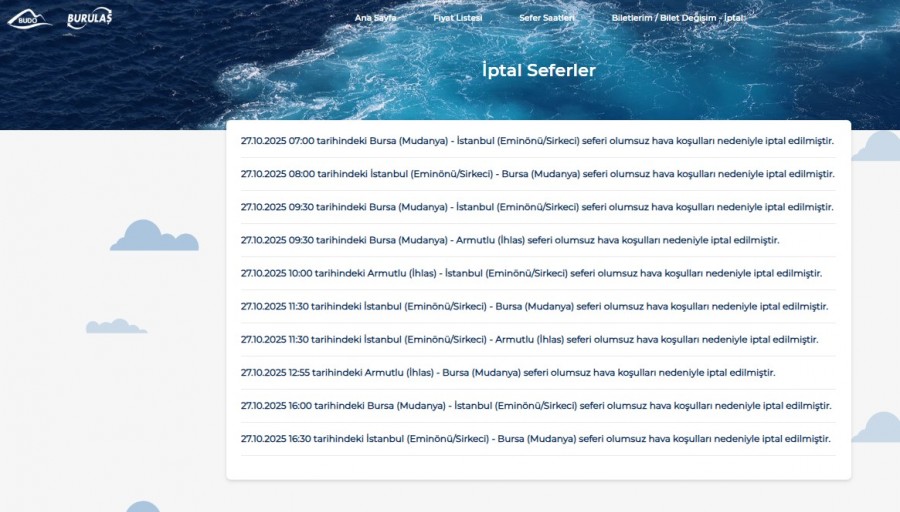The image size is (900, 512).
Task: Go to the Fiyat Listesi page
Action: pos(458,18)
